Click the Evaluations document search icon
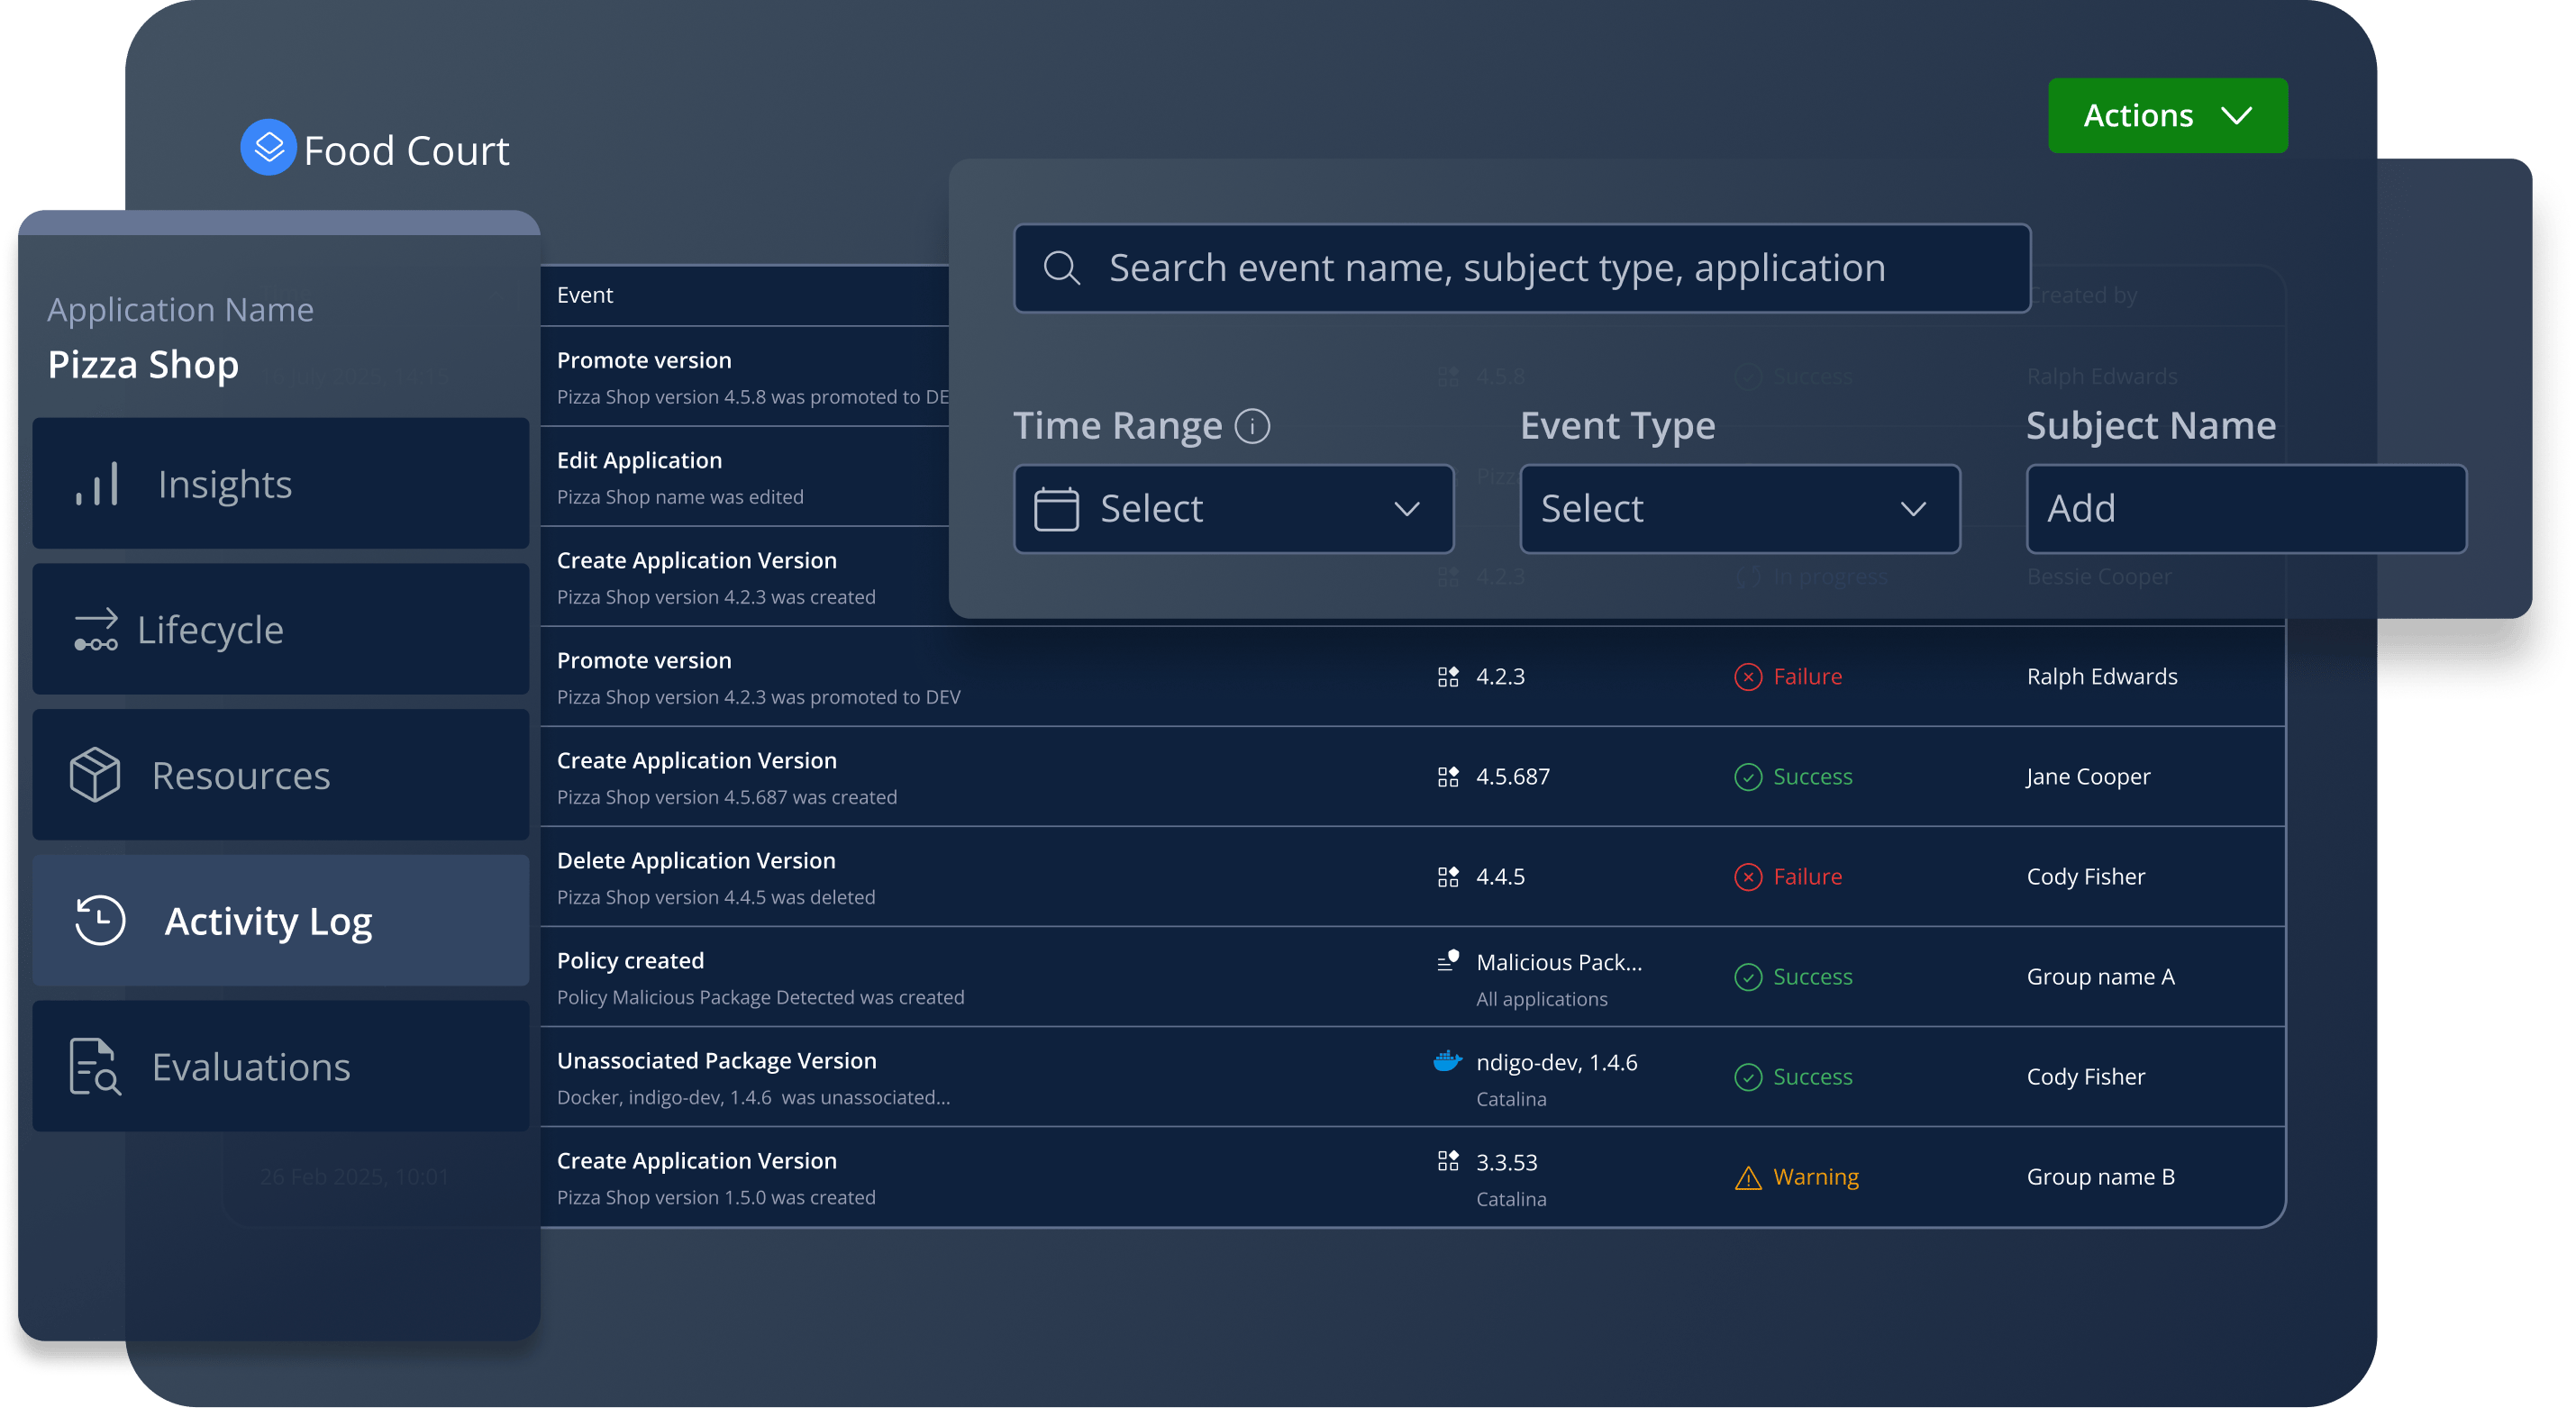 coord(95,1066)
